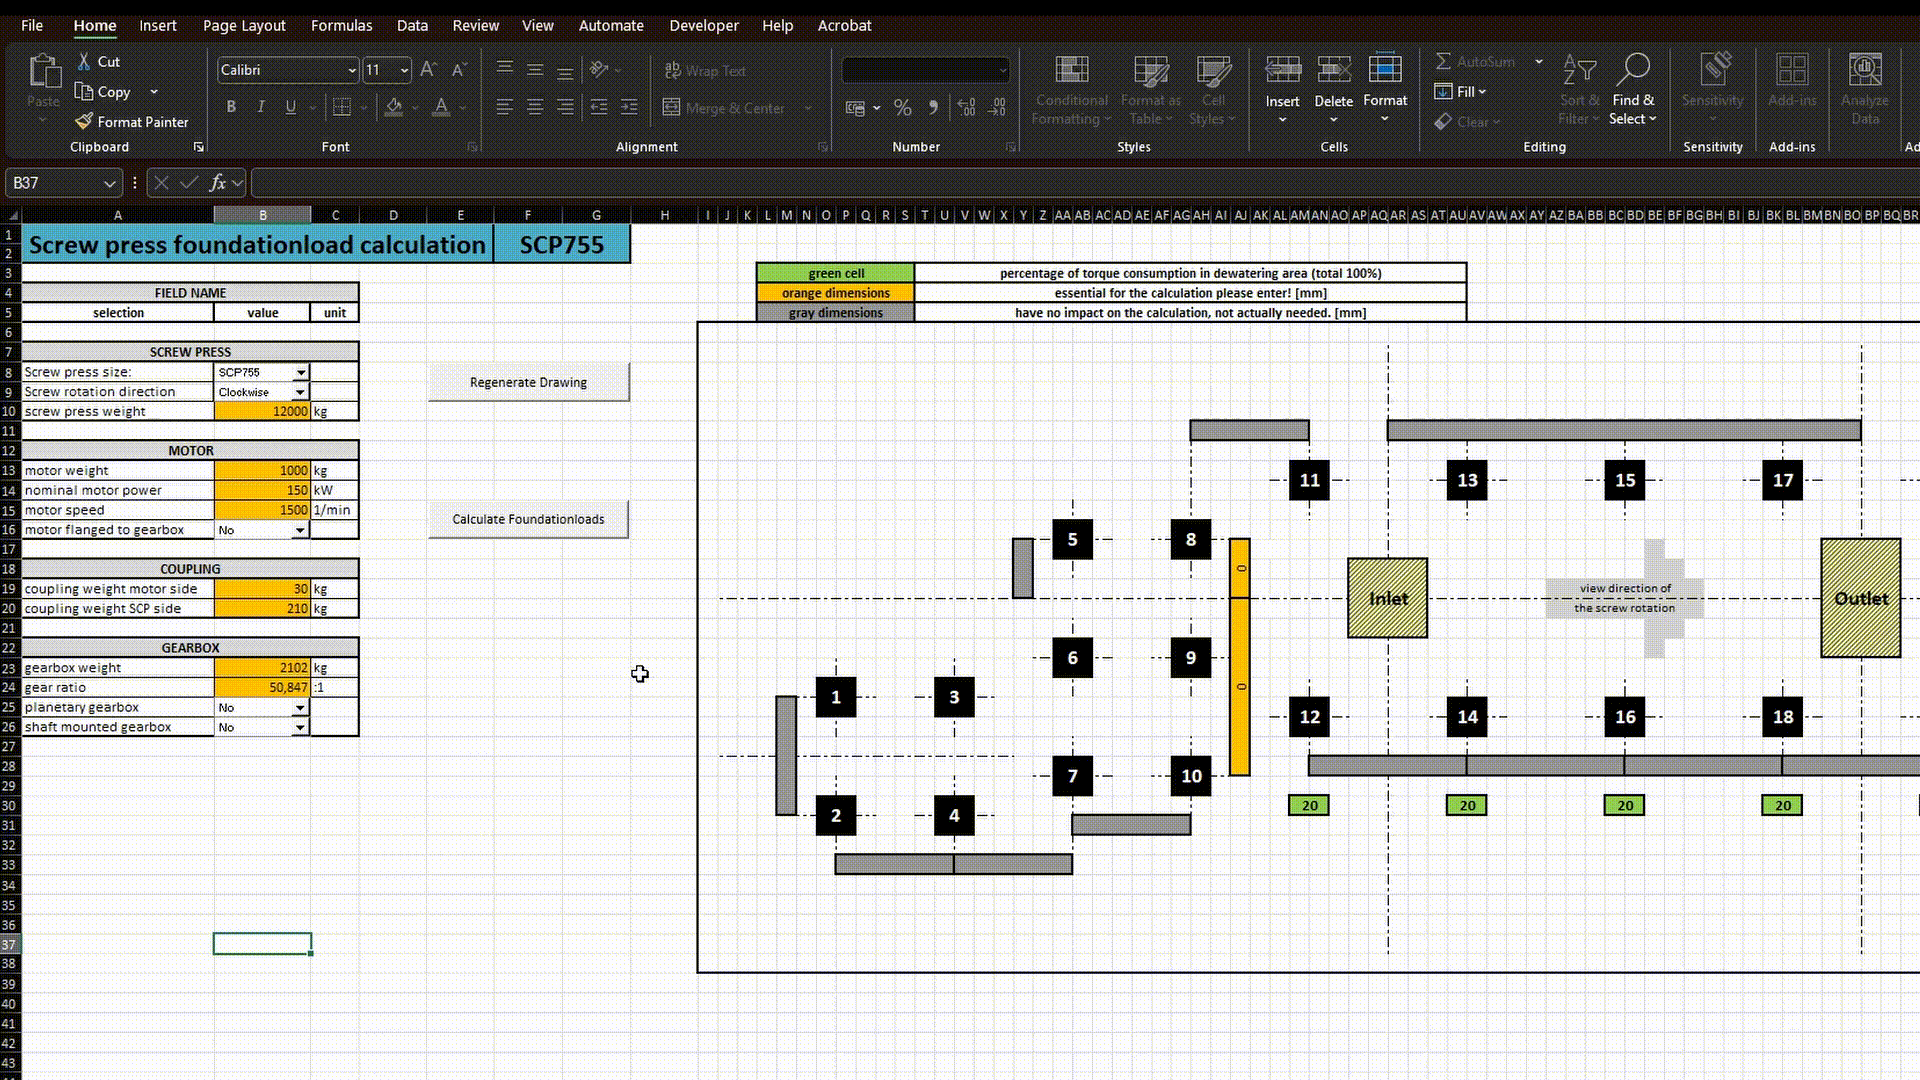Click the Delete cells icon

pos(1333,70)
